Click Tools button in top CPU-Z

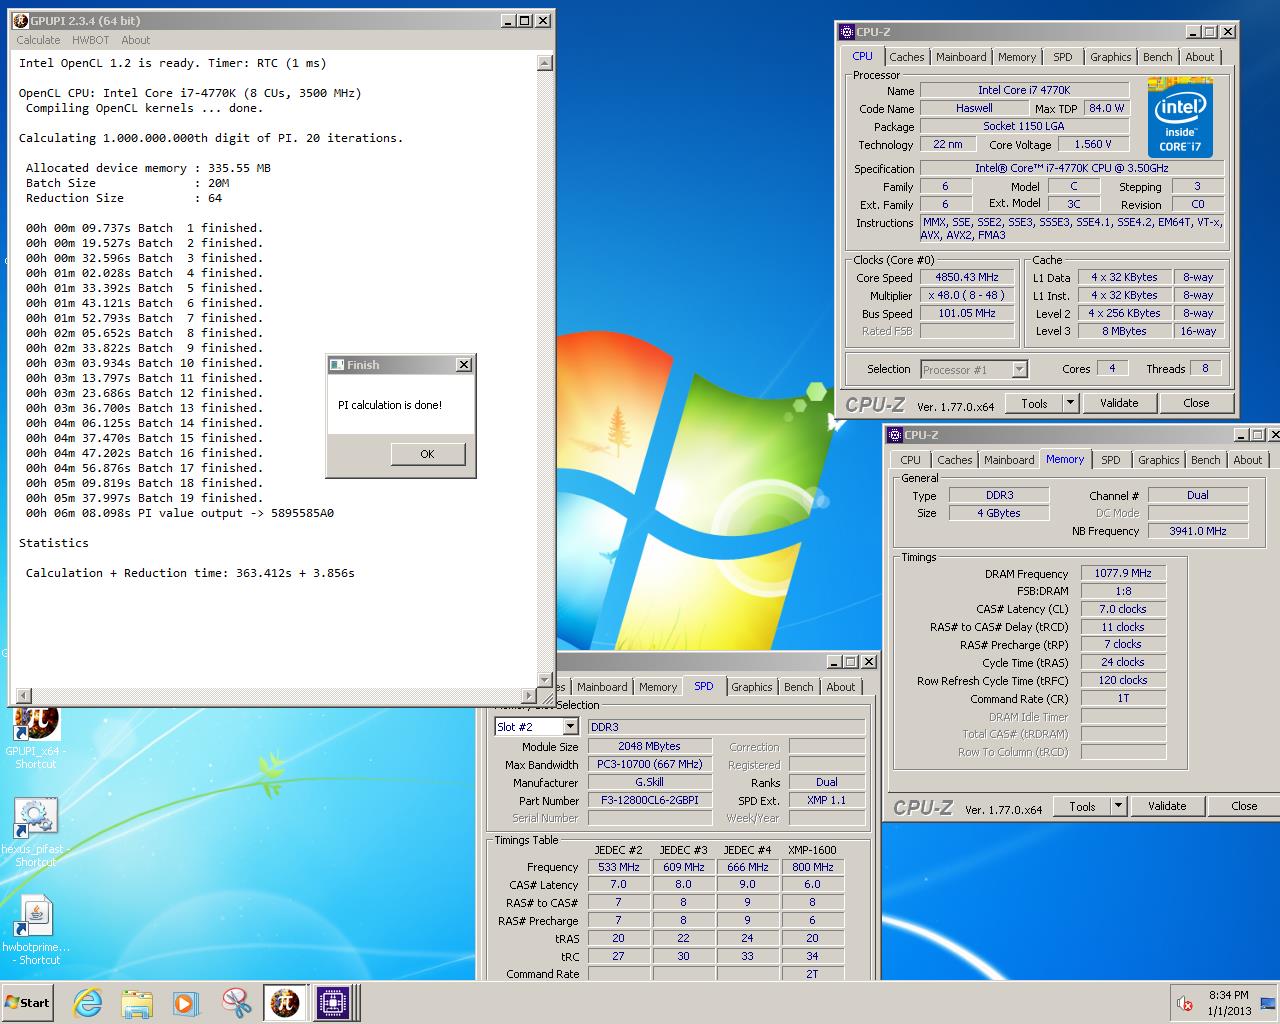click(x=1035, y=403)
